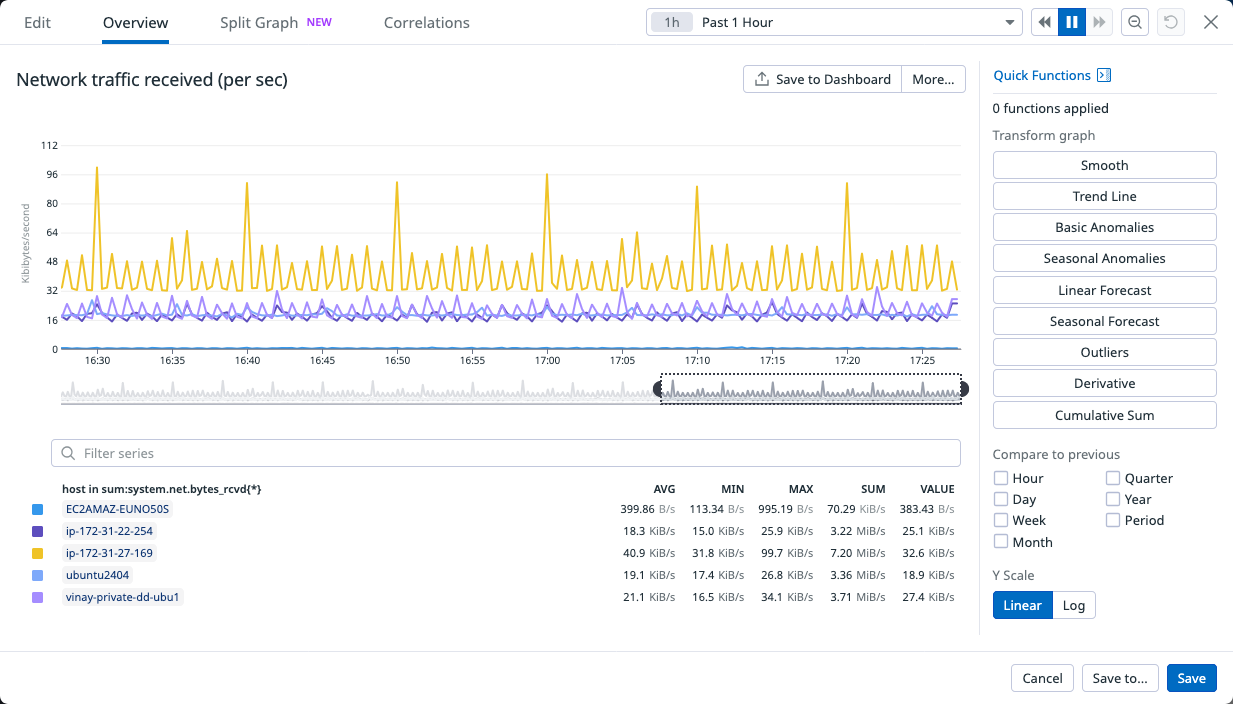Image resolution: width=1233 pixels, height=704 pixels.
Task: Click the yellow color swatch for ip-172-31-27-169
Action: (37, 553)
